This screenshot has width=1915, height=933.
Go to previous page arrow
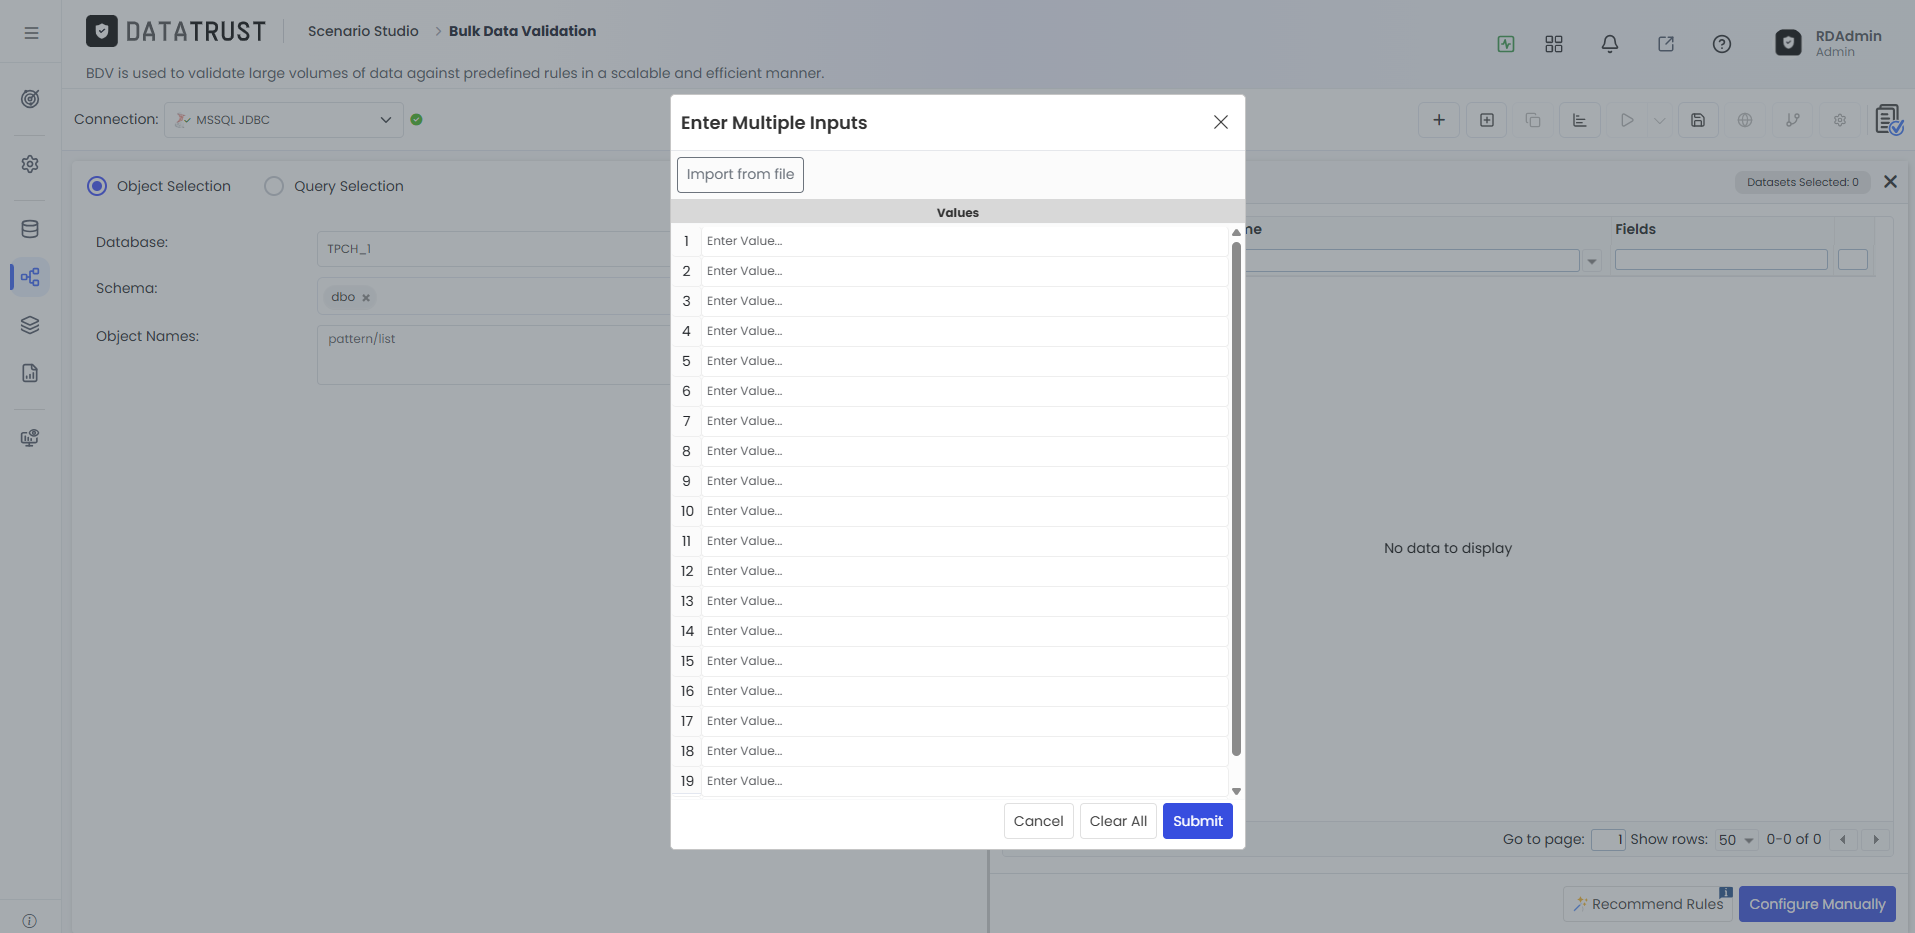pyautogui.click(x=1843, y=840)
